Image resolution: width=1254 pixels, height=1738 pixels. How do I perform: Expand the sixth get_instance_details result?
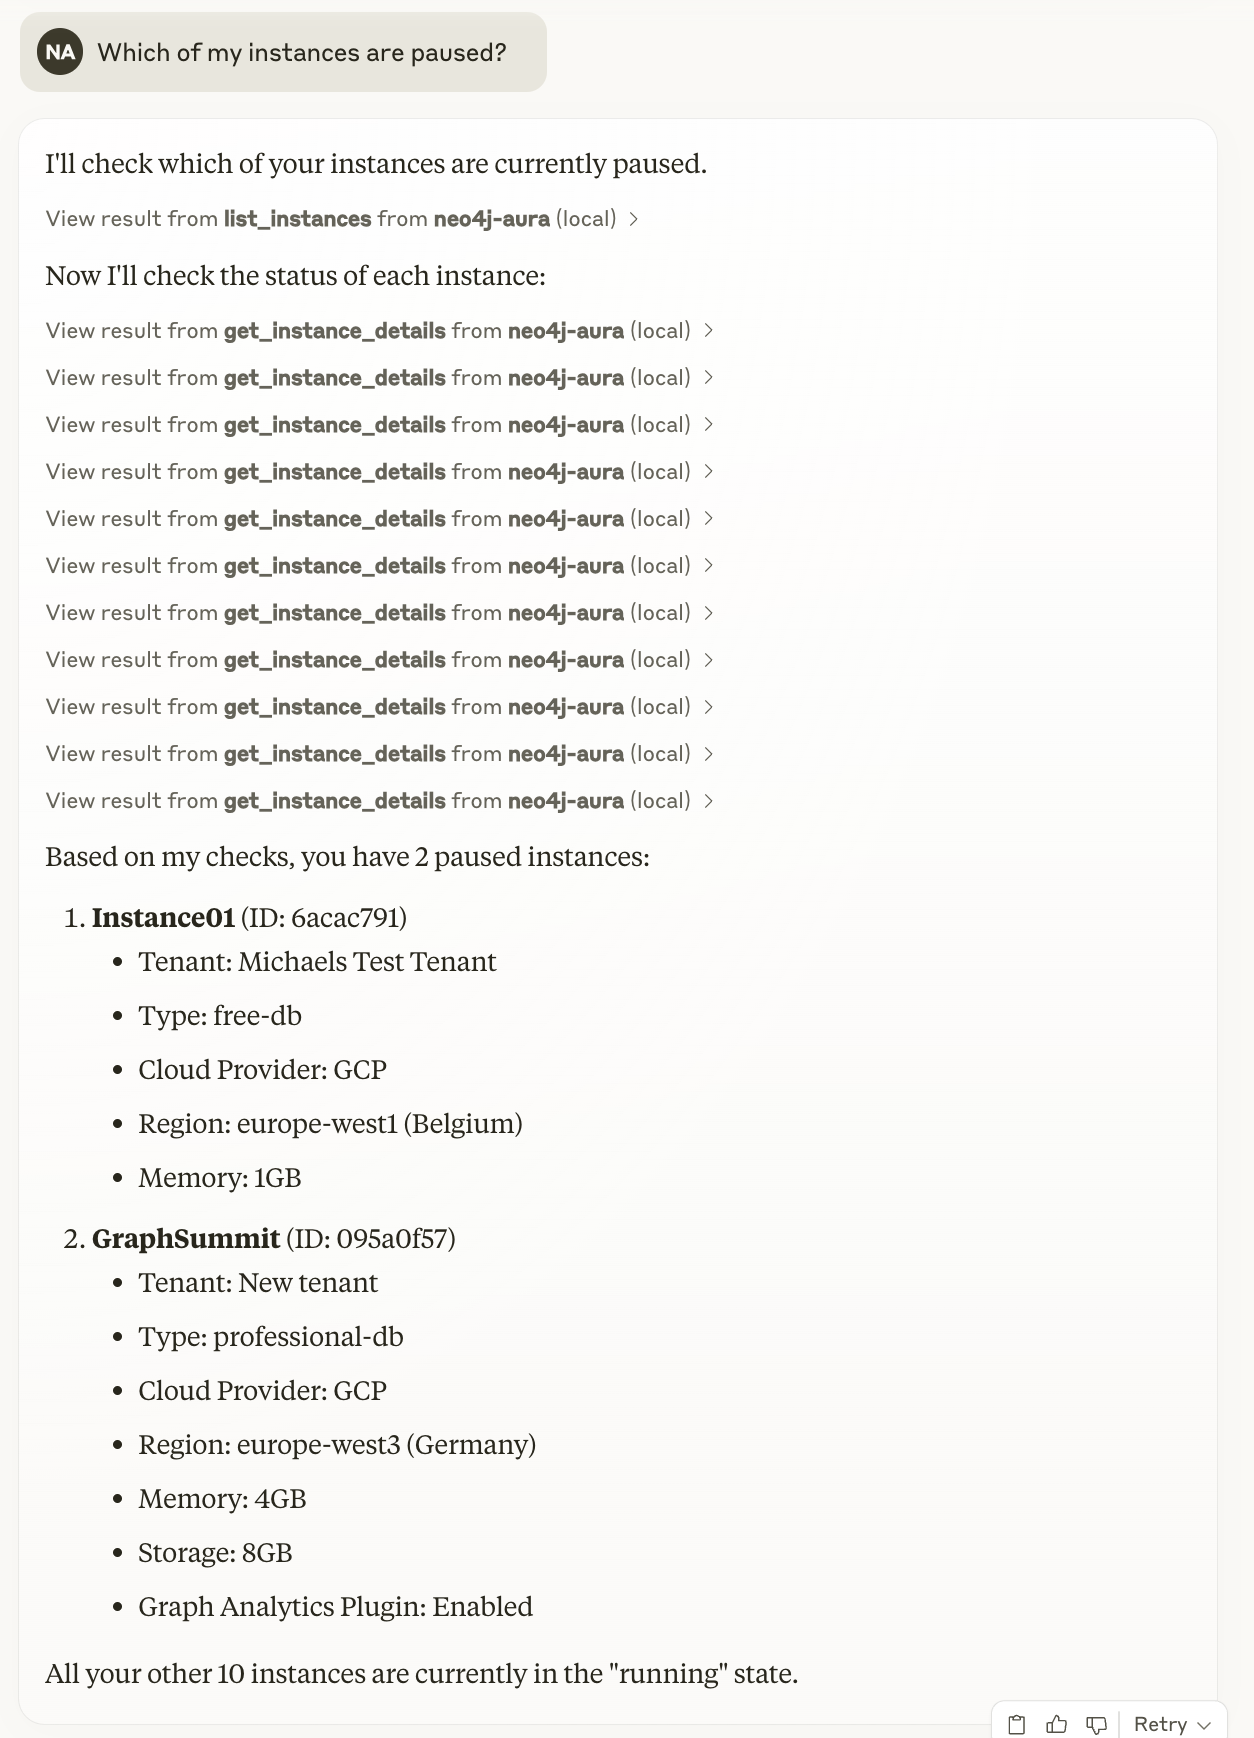tap(380, 566)
